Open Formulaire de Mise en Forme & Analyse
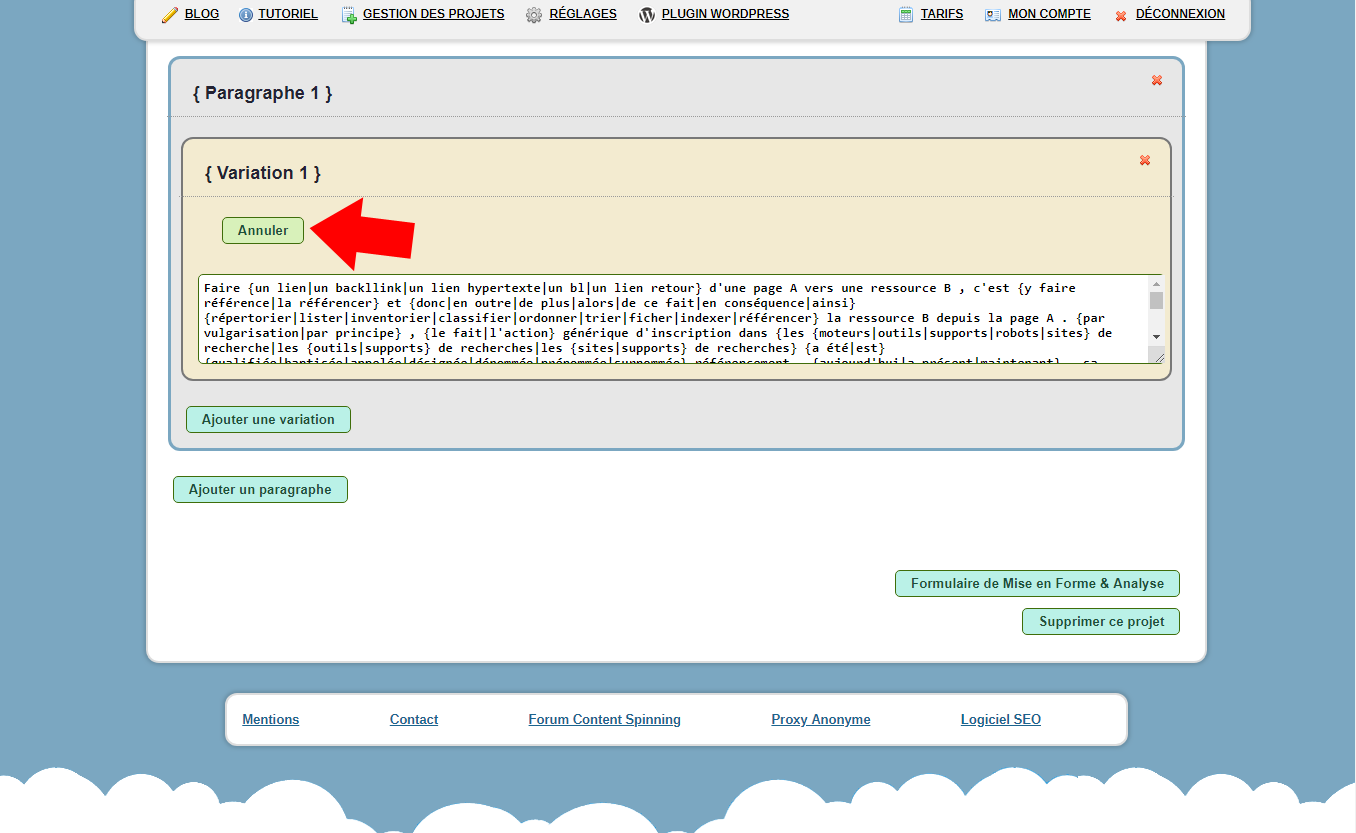This screenshot has width=1356, height=833. pos(1037,583)
